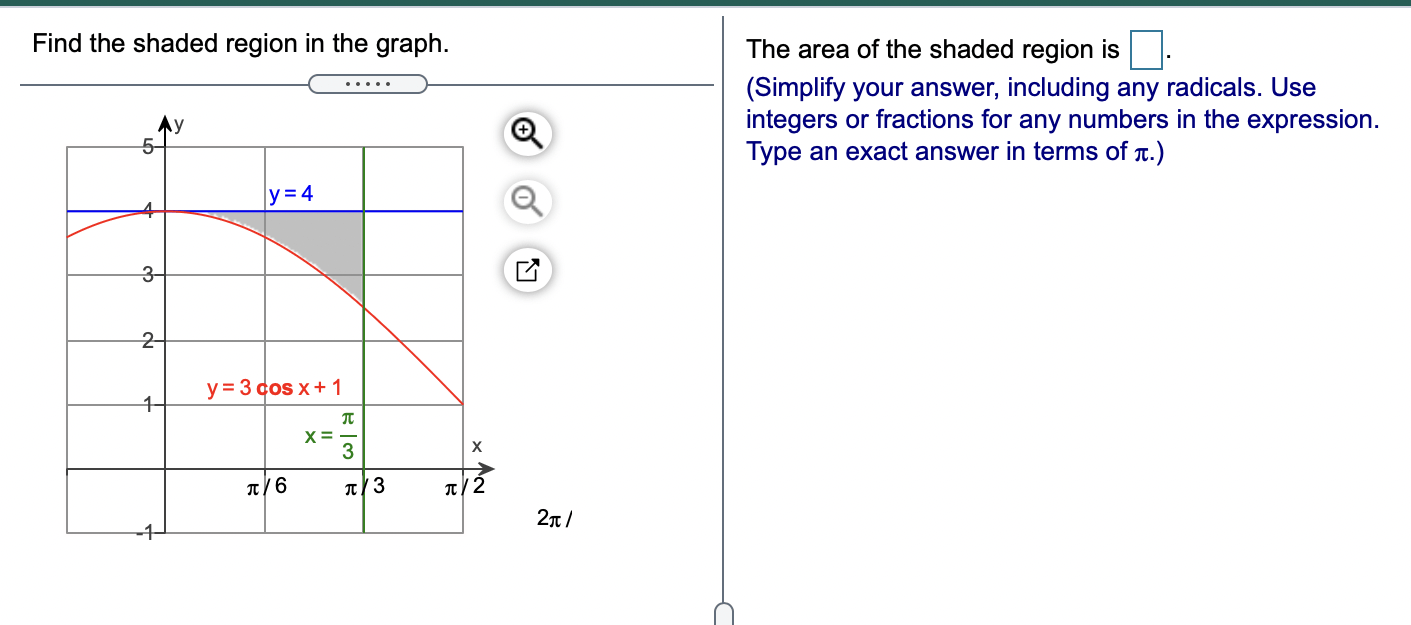Zoom in on the graph with the plus magnifier
Viewport: 1411px width, 625px height.
coord(528,135)
